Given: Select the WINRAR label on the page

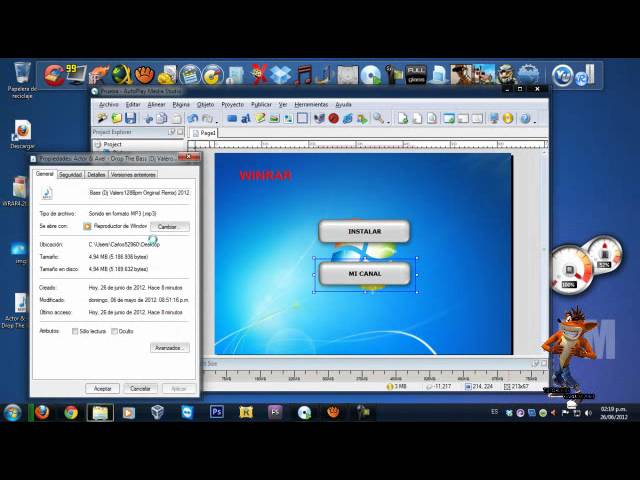Looking at the screenshot, I should click(265, 176).
